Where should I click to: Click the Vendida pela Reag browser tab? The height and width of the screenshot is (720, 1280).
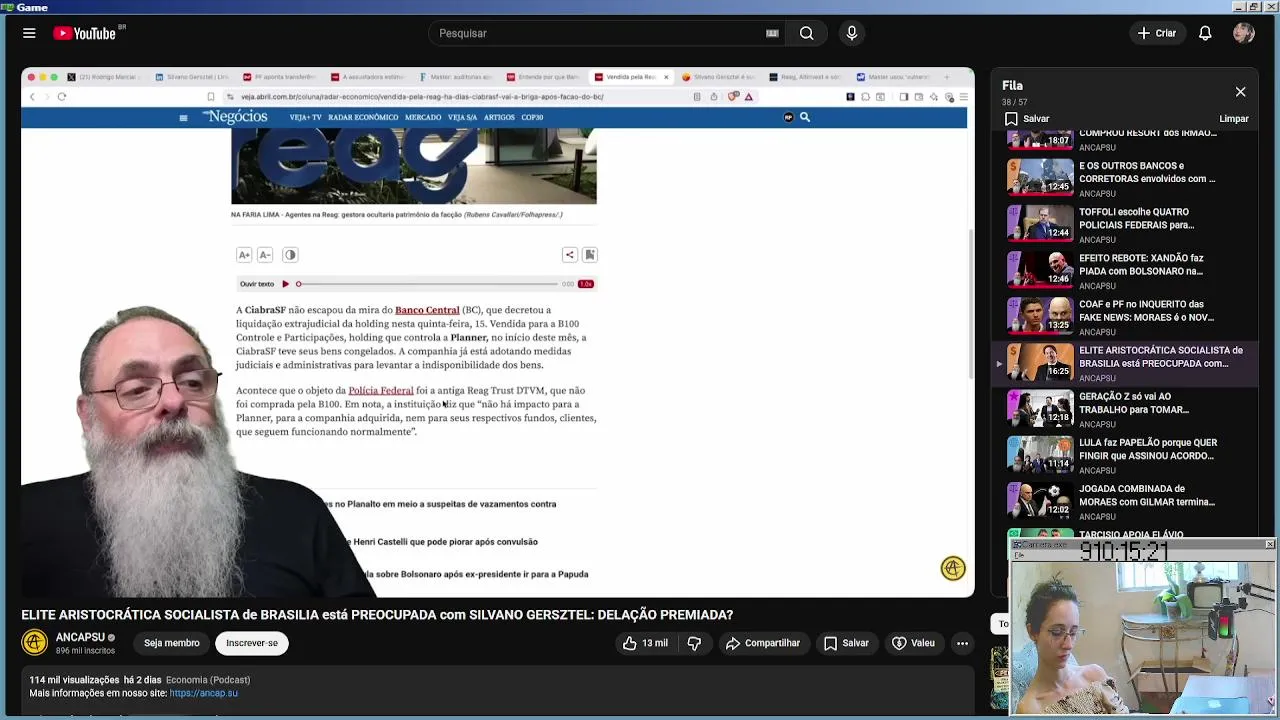click(632, 77)
